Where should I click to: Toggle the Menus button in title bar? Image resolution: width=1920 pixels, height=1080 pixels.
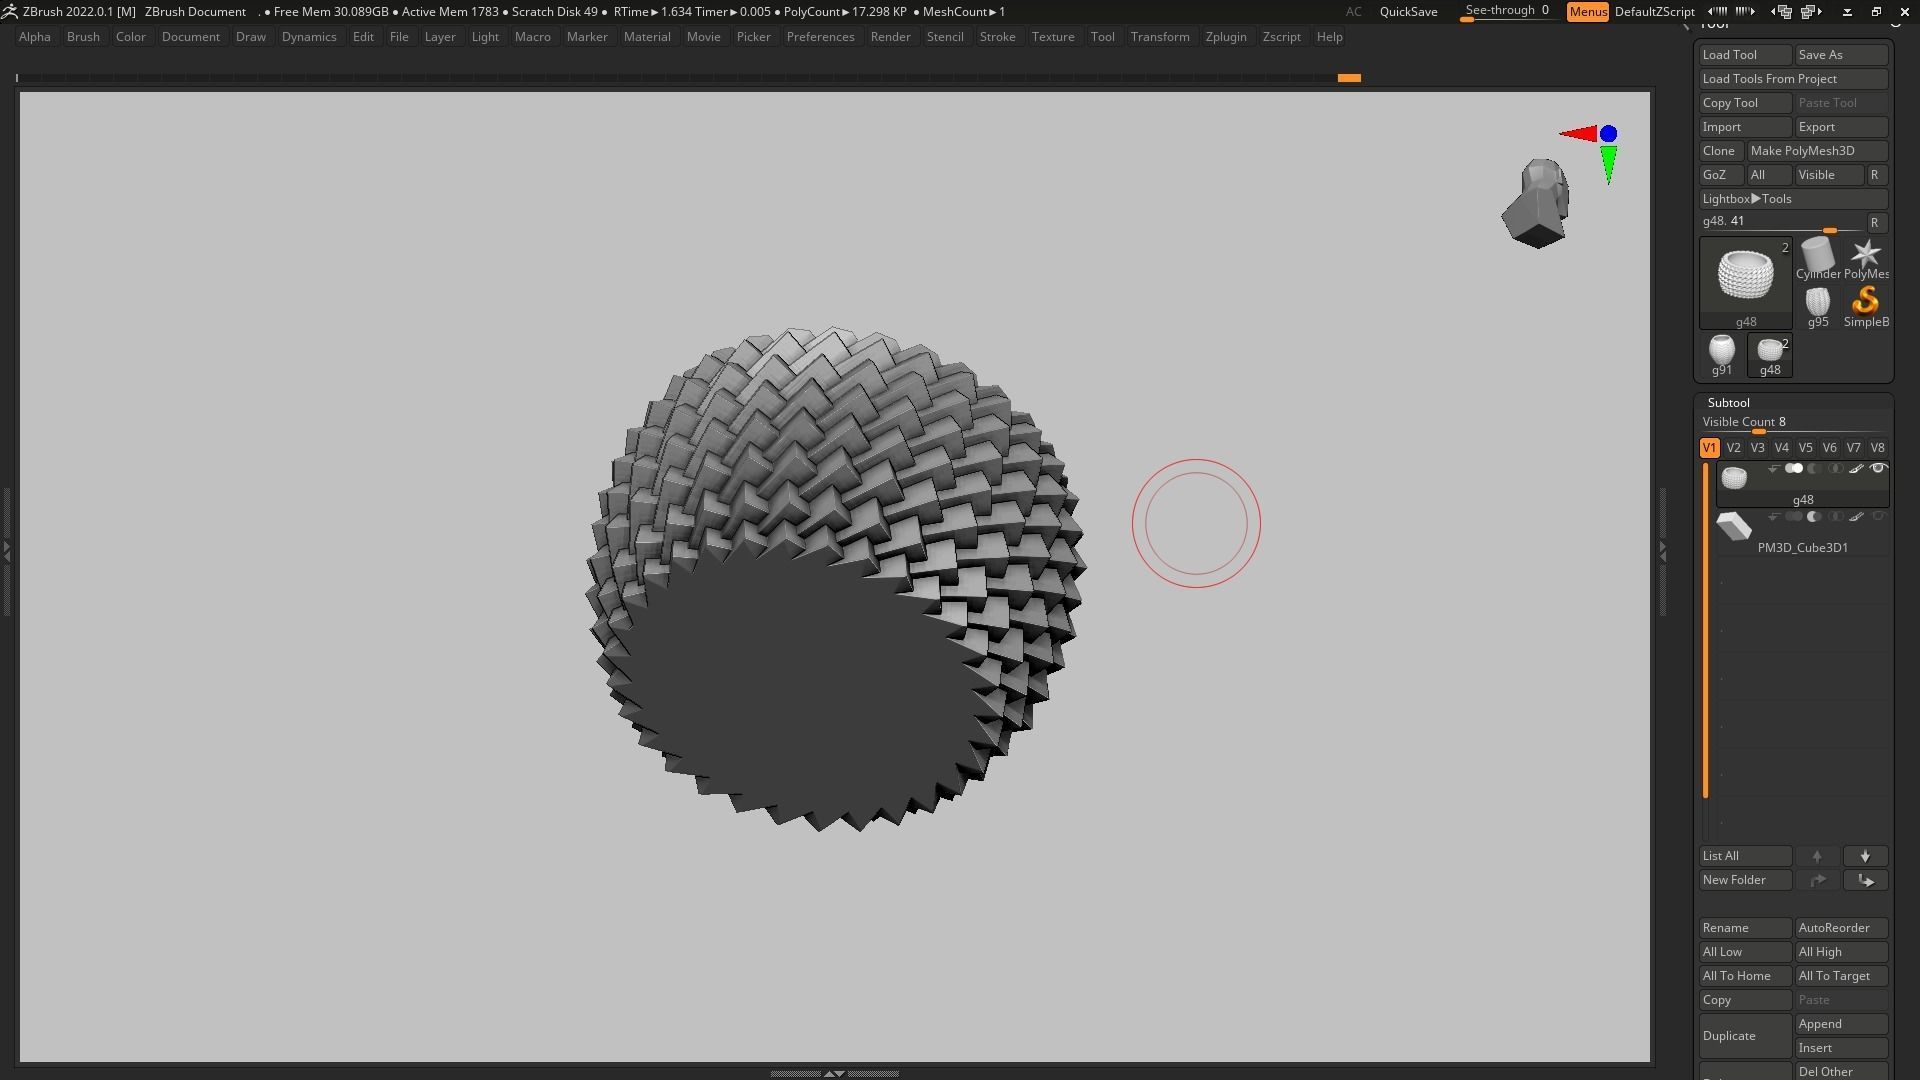click(1587, 12)
